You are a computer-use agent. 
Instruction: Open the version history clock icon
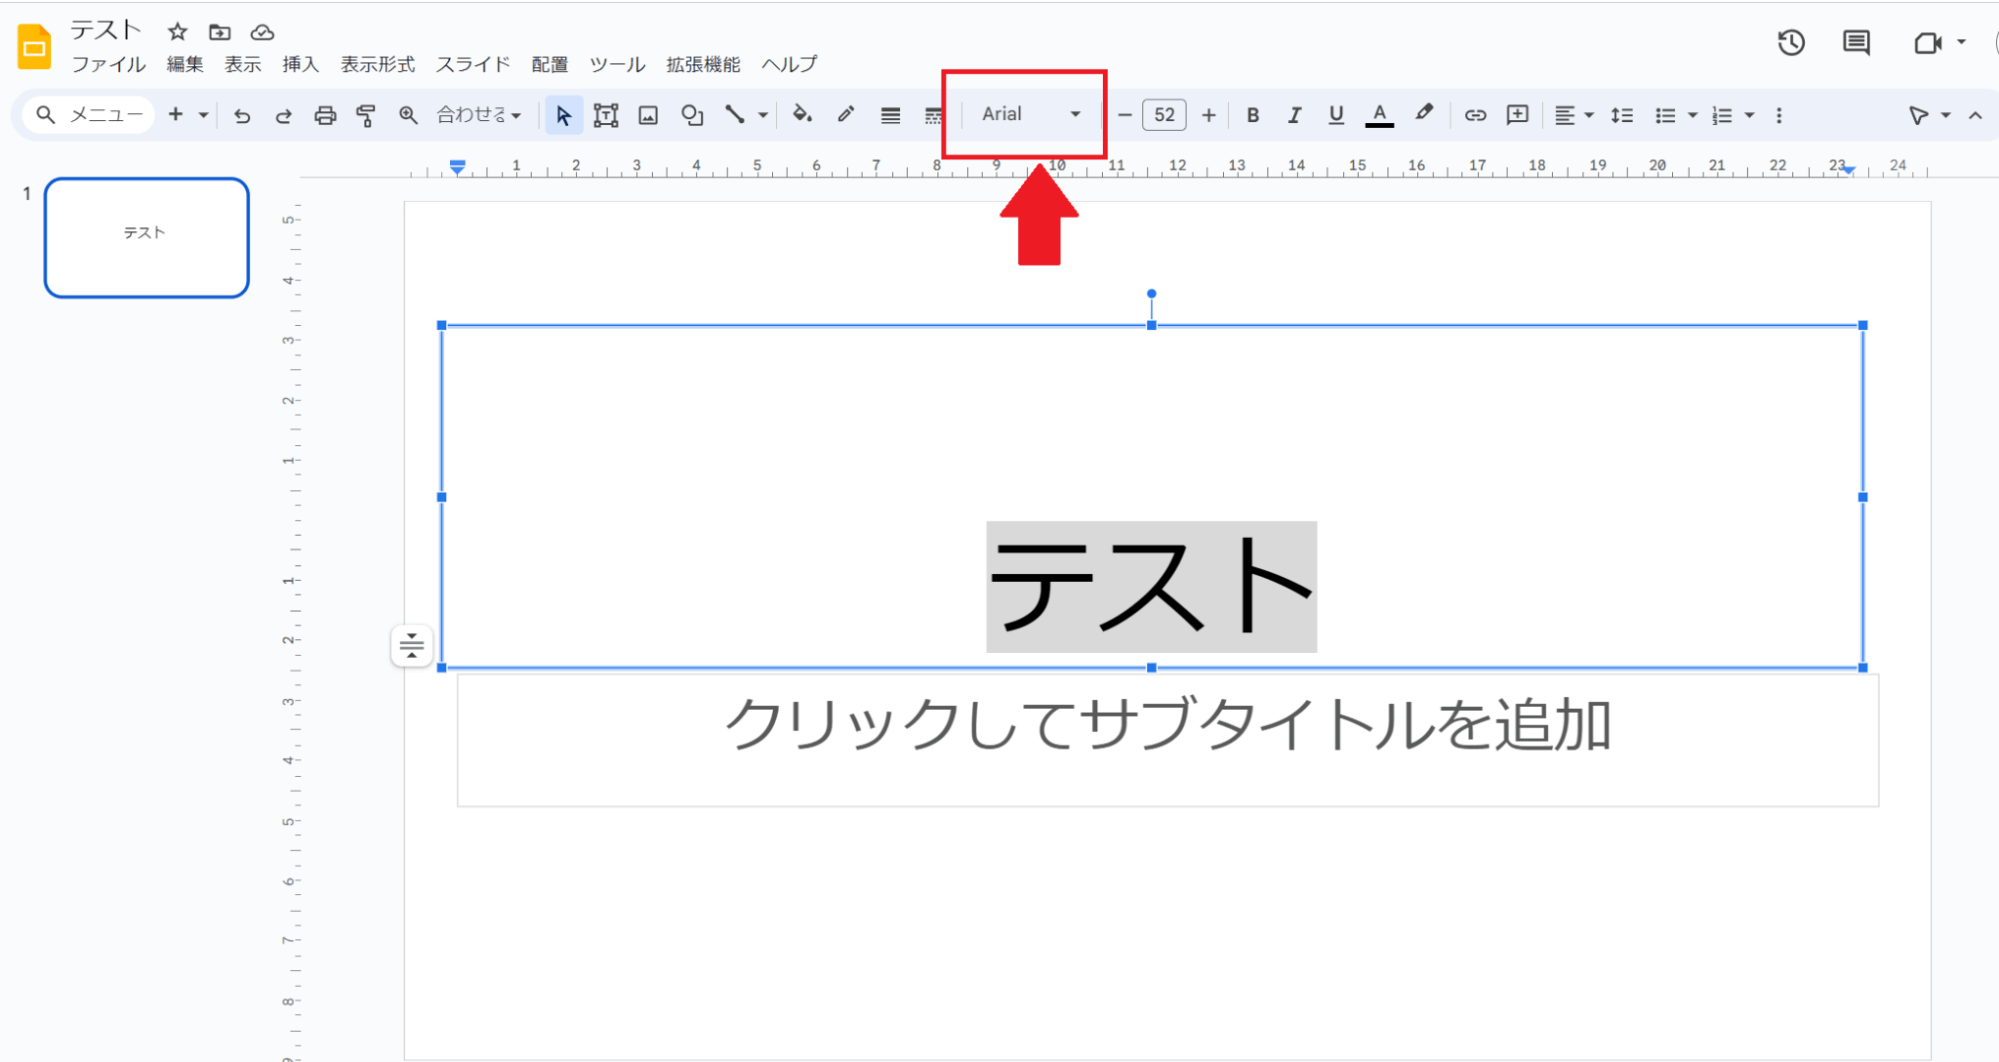pyautogui.click(x=1790, y=43)
